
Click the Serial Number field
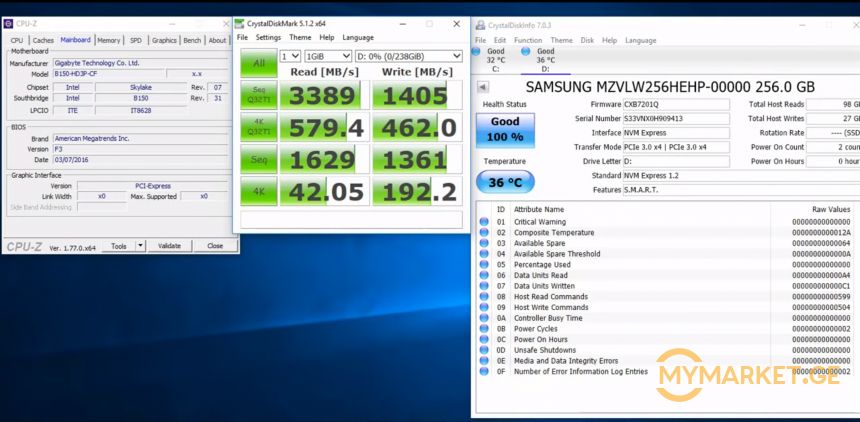tap(676, 119)
